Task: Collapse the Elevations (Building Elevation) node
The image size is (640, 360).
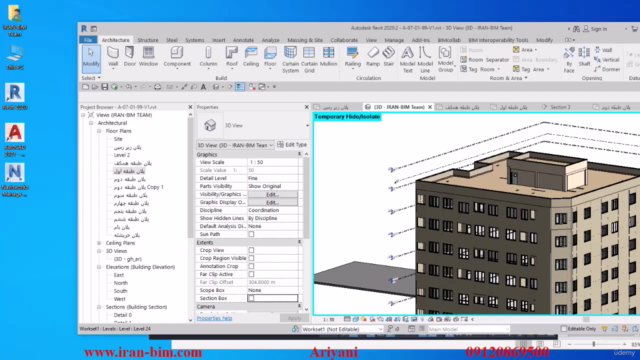Action: [99, 267]
